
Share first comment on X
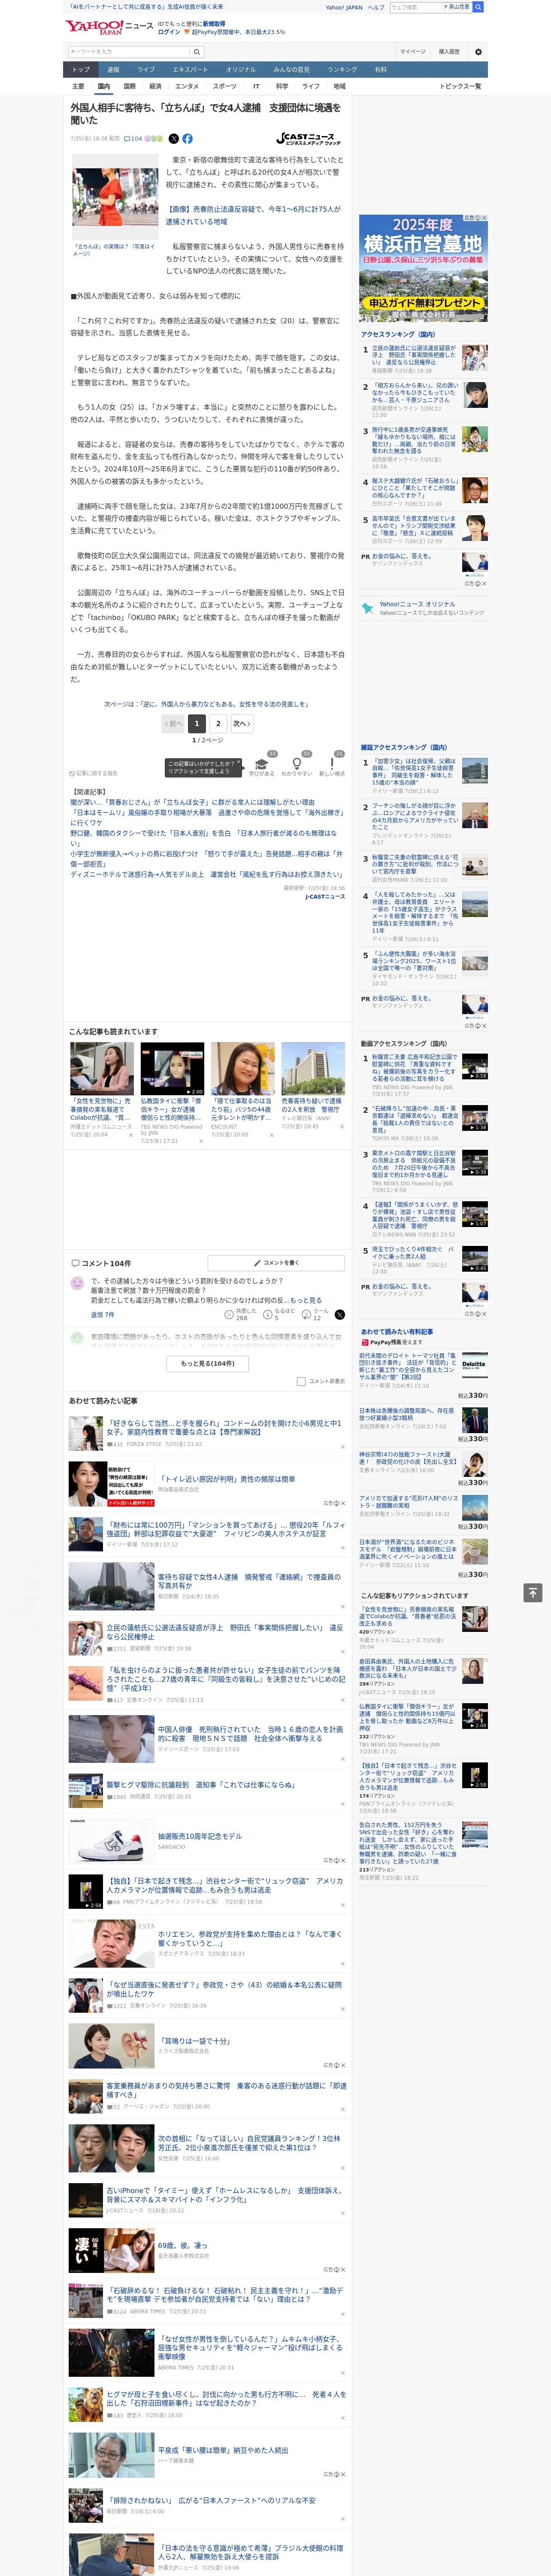[339, 1315]
